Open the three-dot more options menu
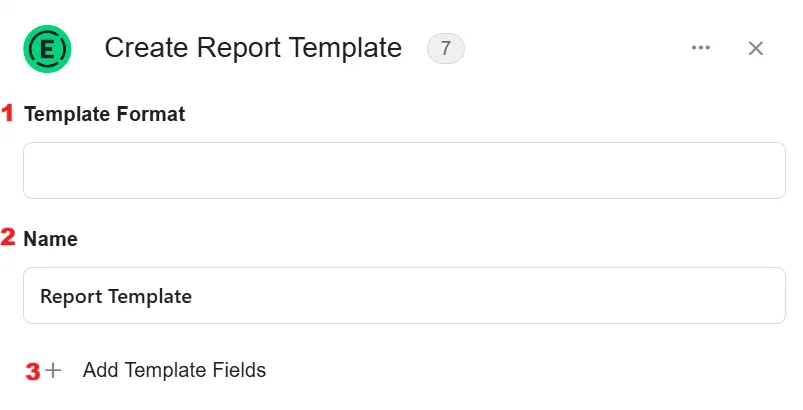Image resolution: width=803 pixels, height=410 pixels. [701, 48]
